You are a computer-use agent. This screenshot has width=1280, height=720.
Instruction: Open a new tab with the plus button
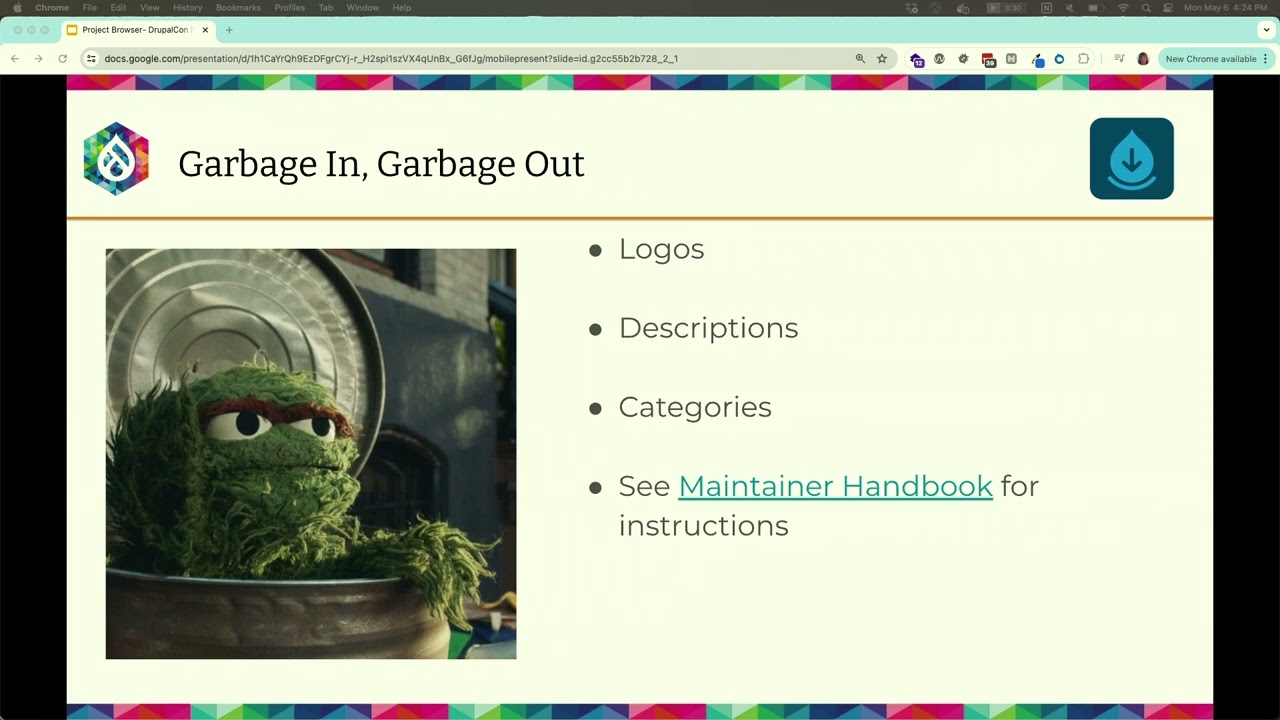point(229,30)
